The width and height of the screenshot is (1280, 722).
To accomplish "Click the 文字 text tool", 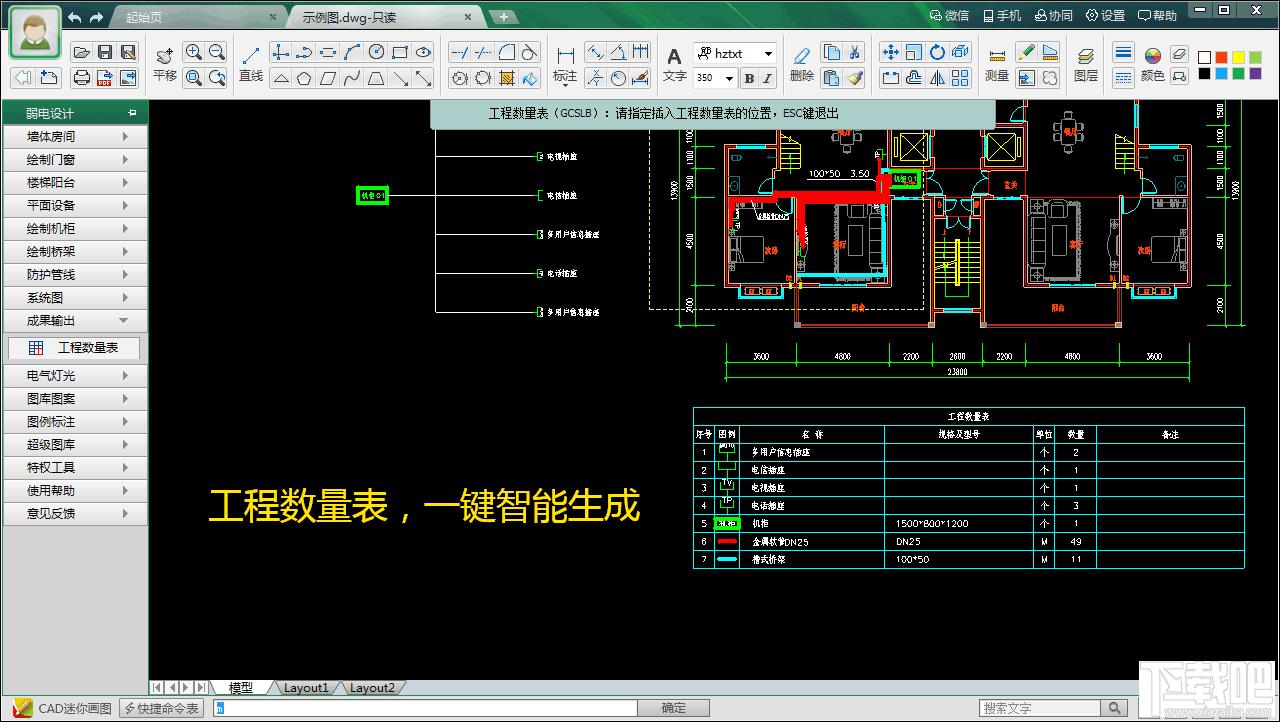I will [675, 64].
